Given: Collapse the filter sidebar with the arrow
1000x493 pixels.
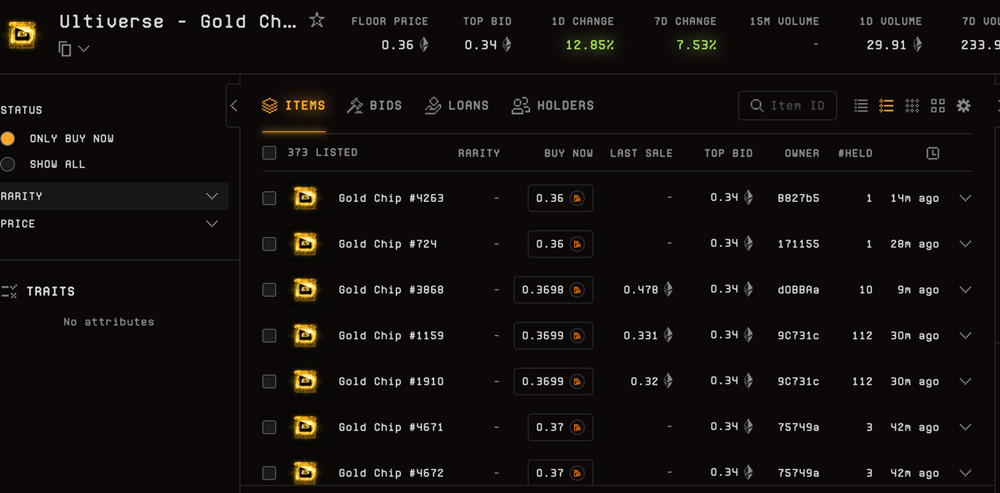Looking at the screenshot, I should pos(233,105).
